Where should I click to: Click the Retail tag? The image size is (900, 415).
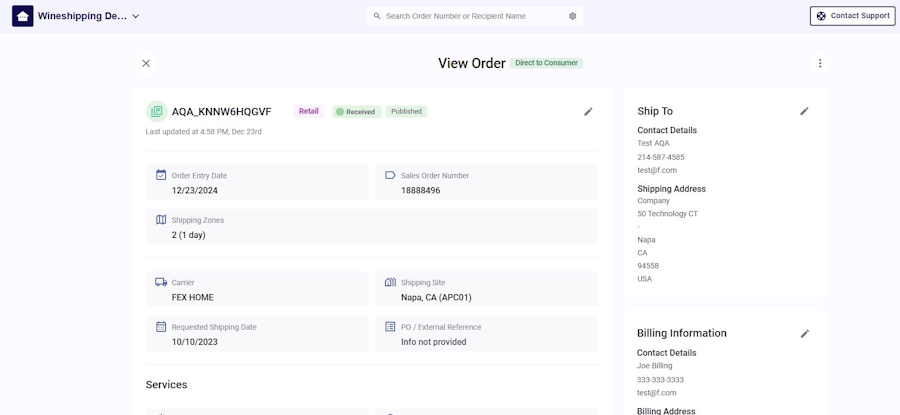pyautogui.click(x=309, y=112)
